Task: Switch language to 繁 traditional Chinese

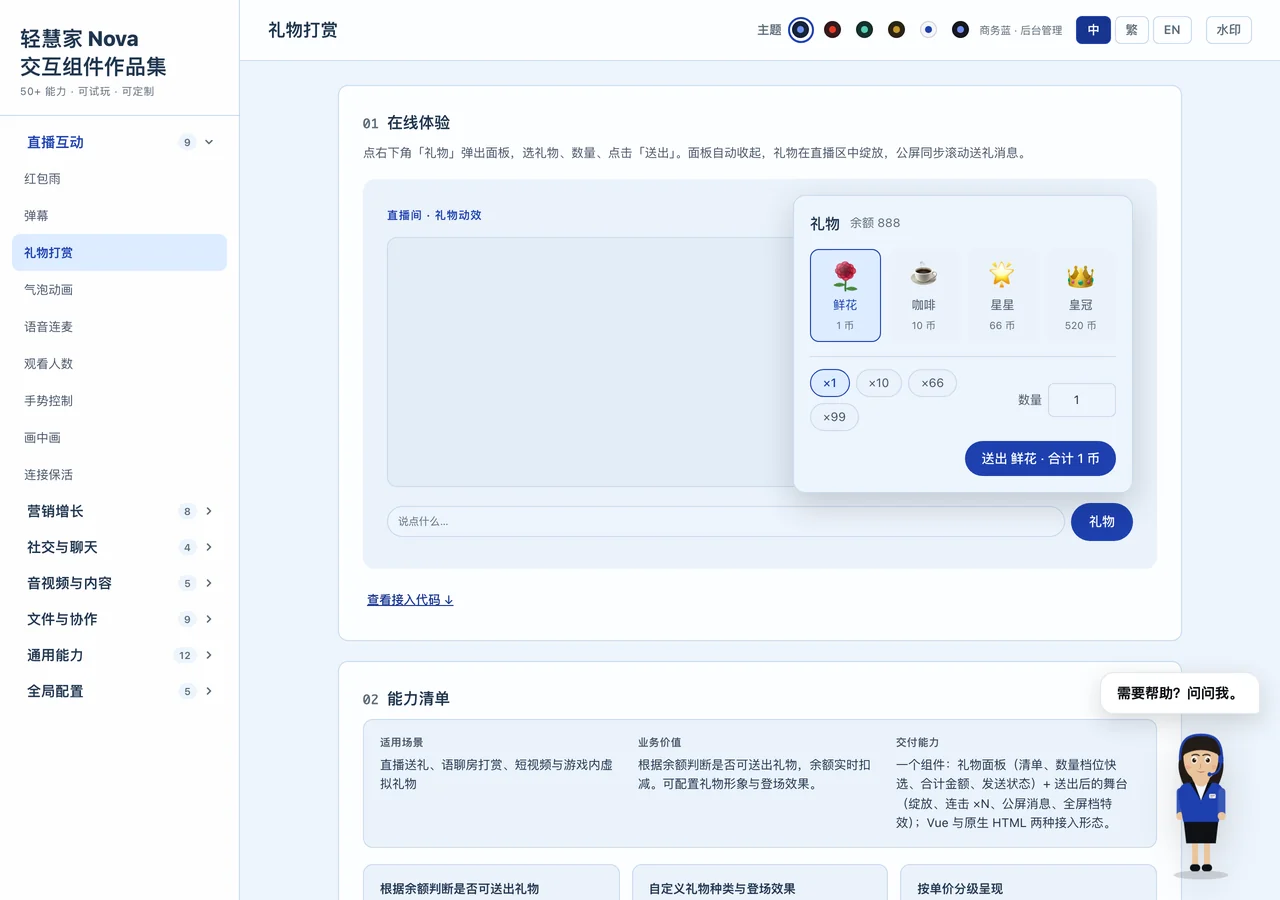Action: click(x=1131, y=30)
